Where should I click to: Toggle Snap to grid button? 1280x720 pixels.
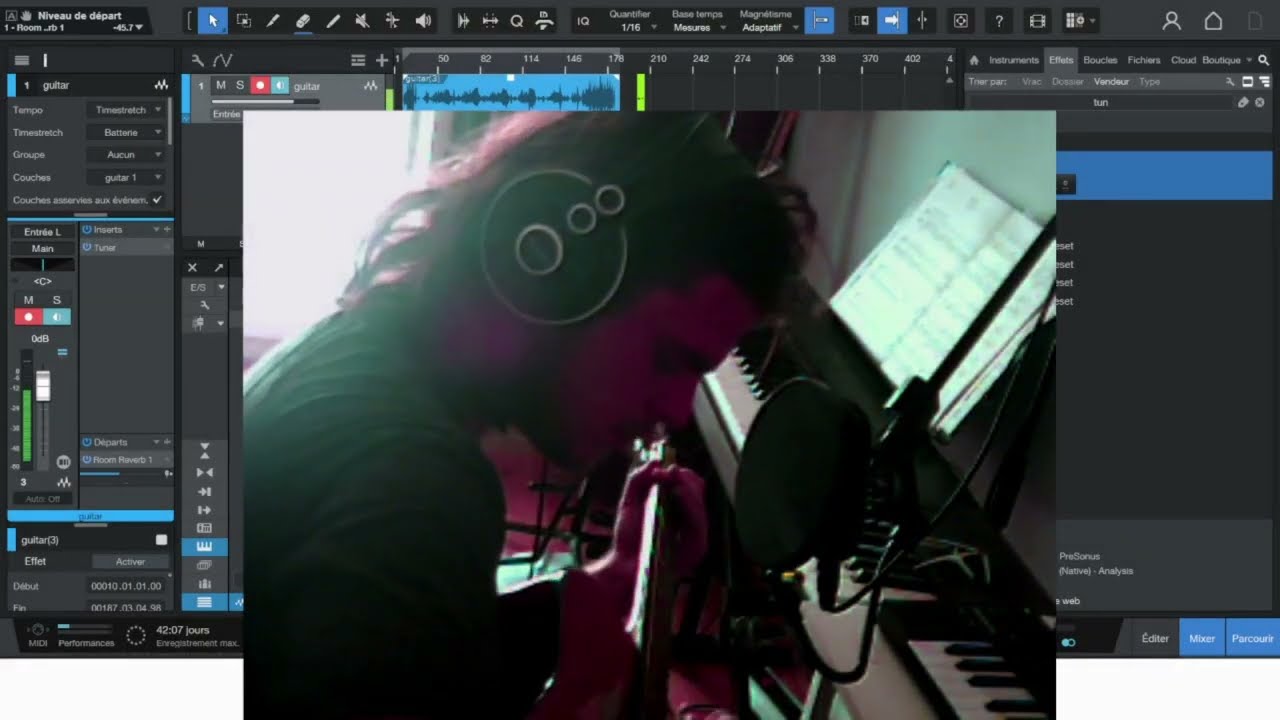point(819,20)
